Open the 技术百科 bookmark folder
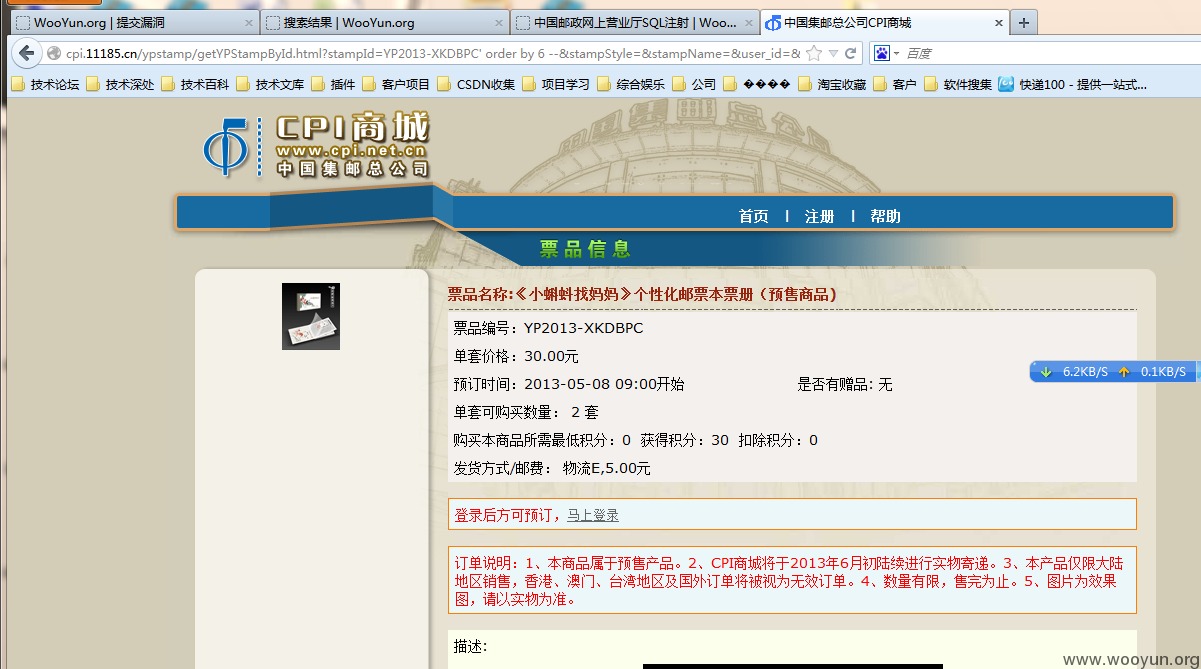Viewport: 1201px width, 669px height. pyautogui.click(x=195, y=85)
